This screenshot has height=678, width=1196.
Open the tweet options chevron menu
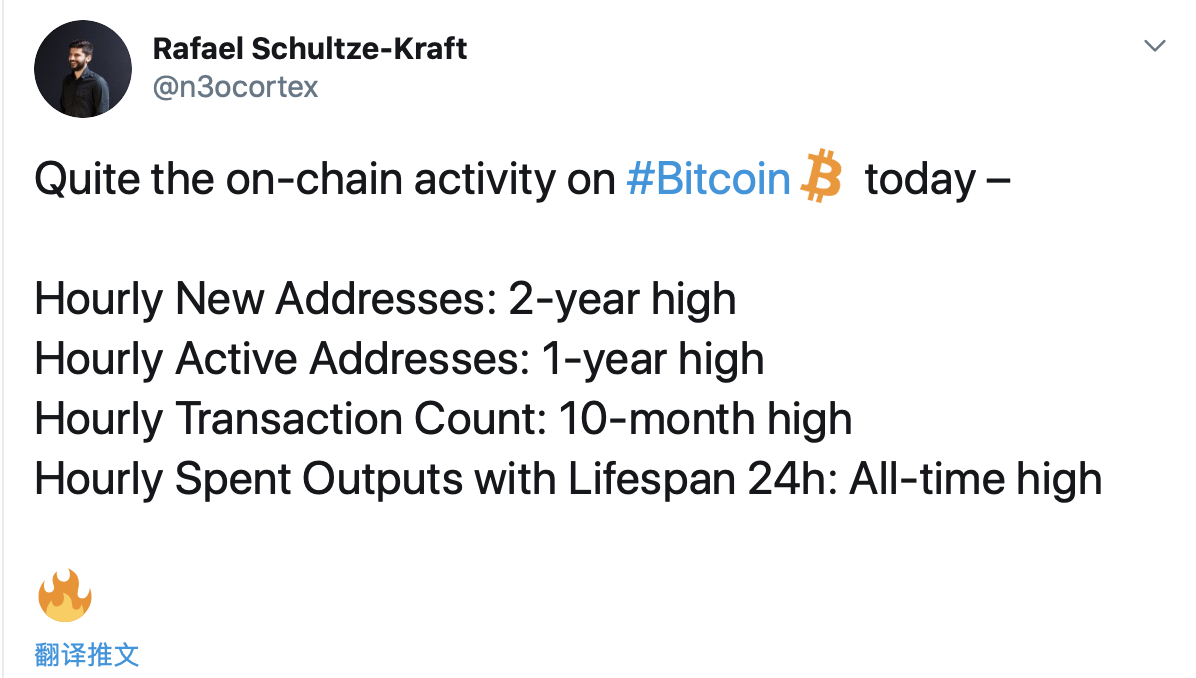click(1155, 46)
